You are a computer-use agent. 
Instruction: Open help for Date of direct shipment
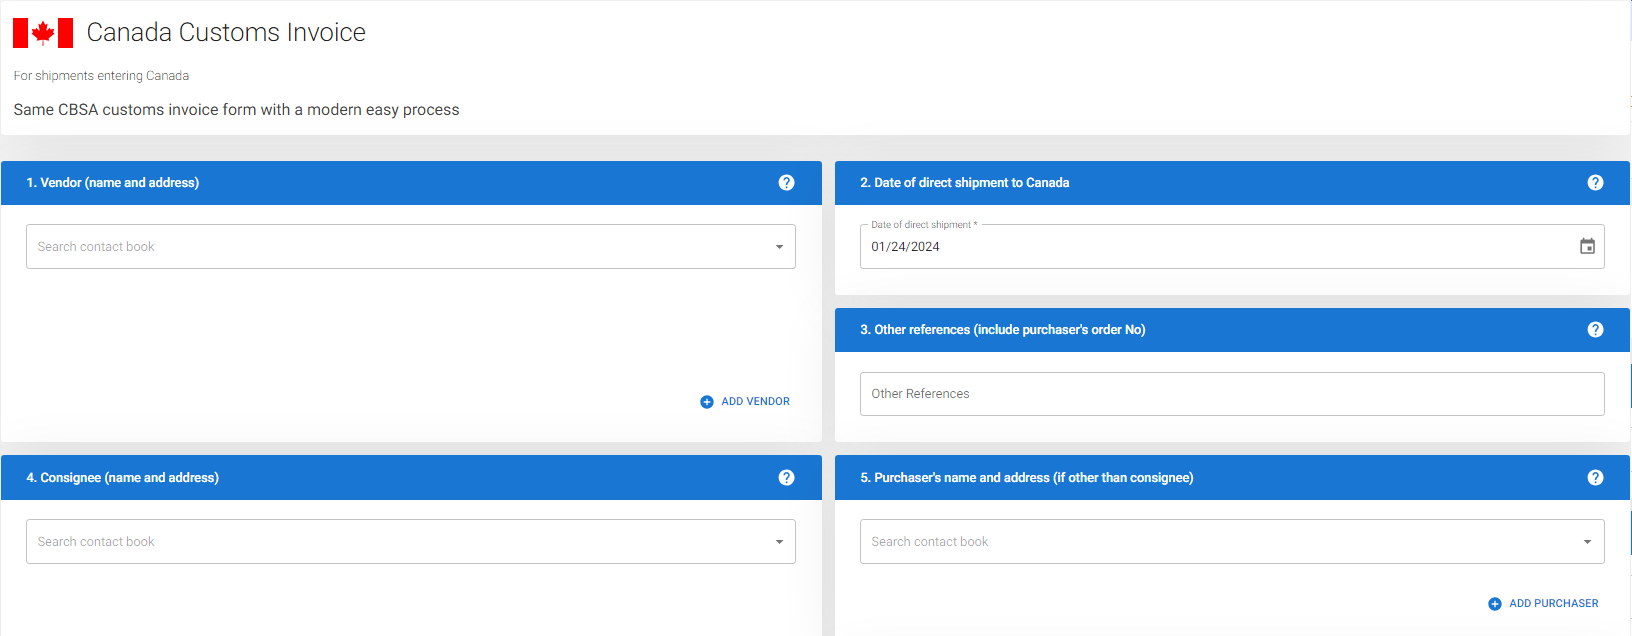1595,183
